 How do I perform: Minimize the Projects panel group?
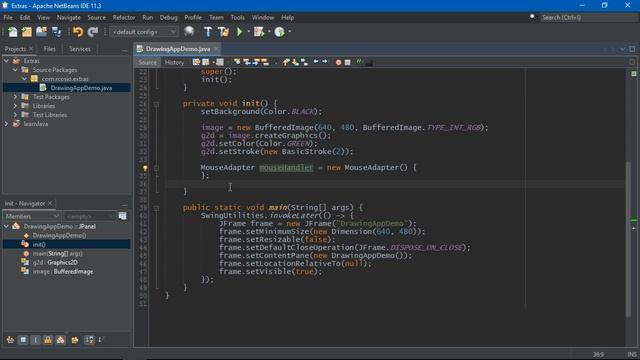click(x=124, y=50)
